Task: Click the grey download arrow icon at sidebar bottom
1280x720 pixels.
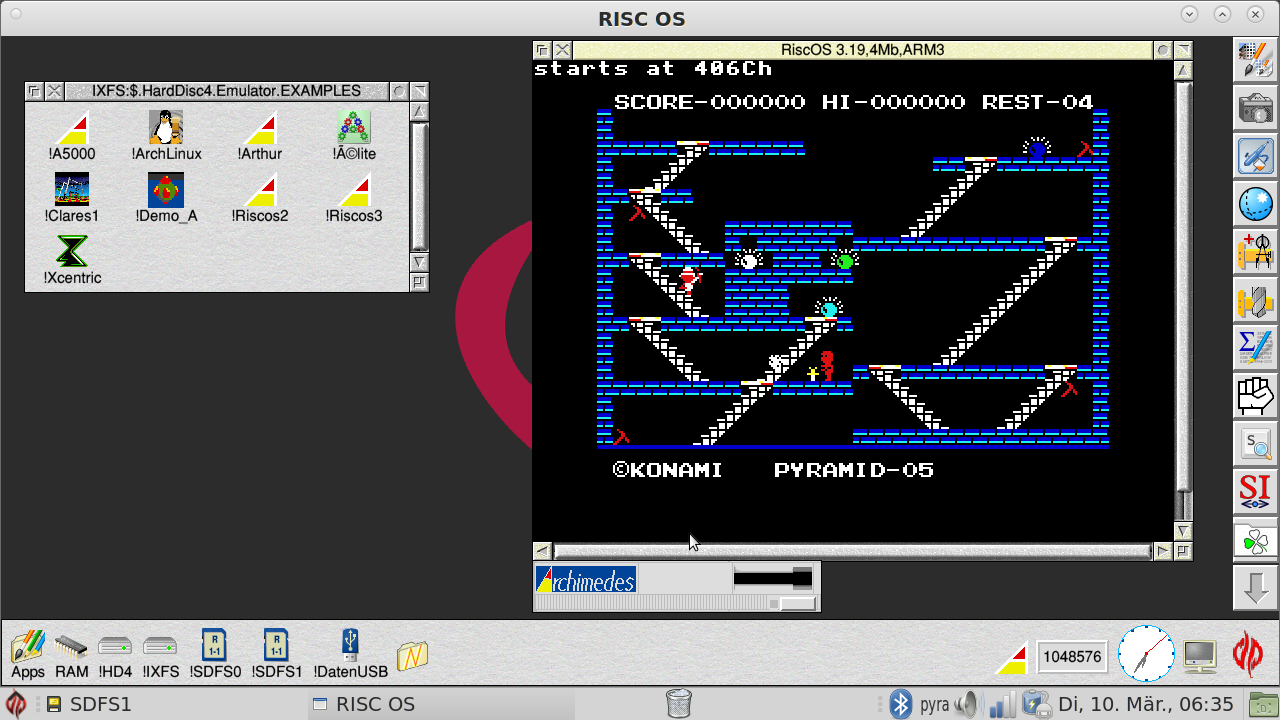Action: [x=1255, y=588]
